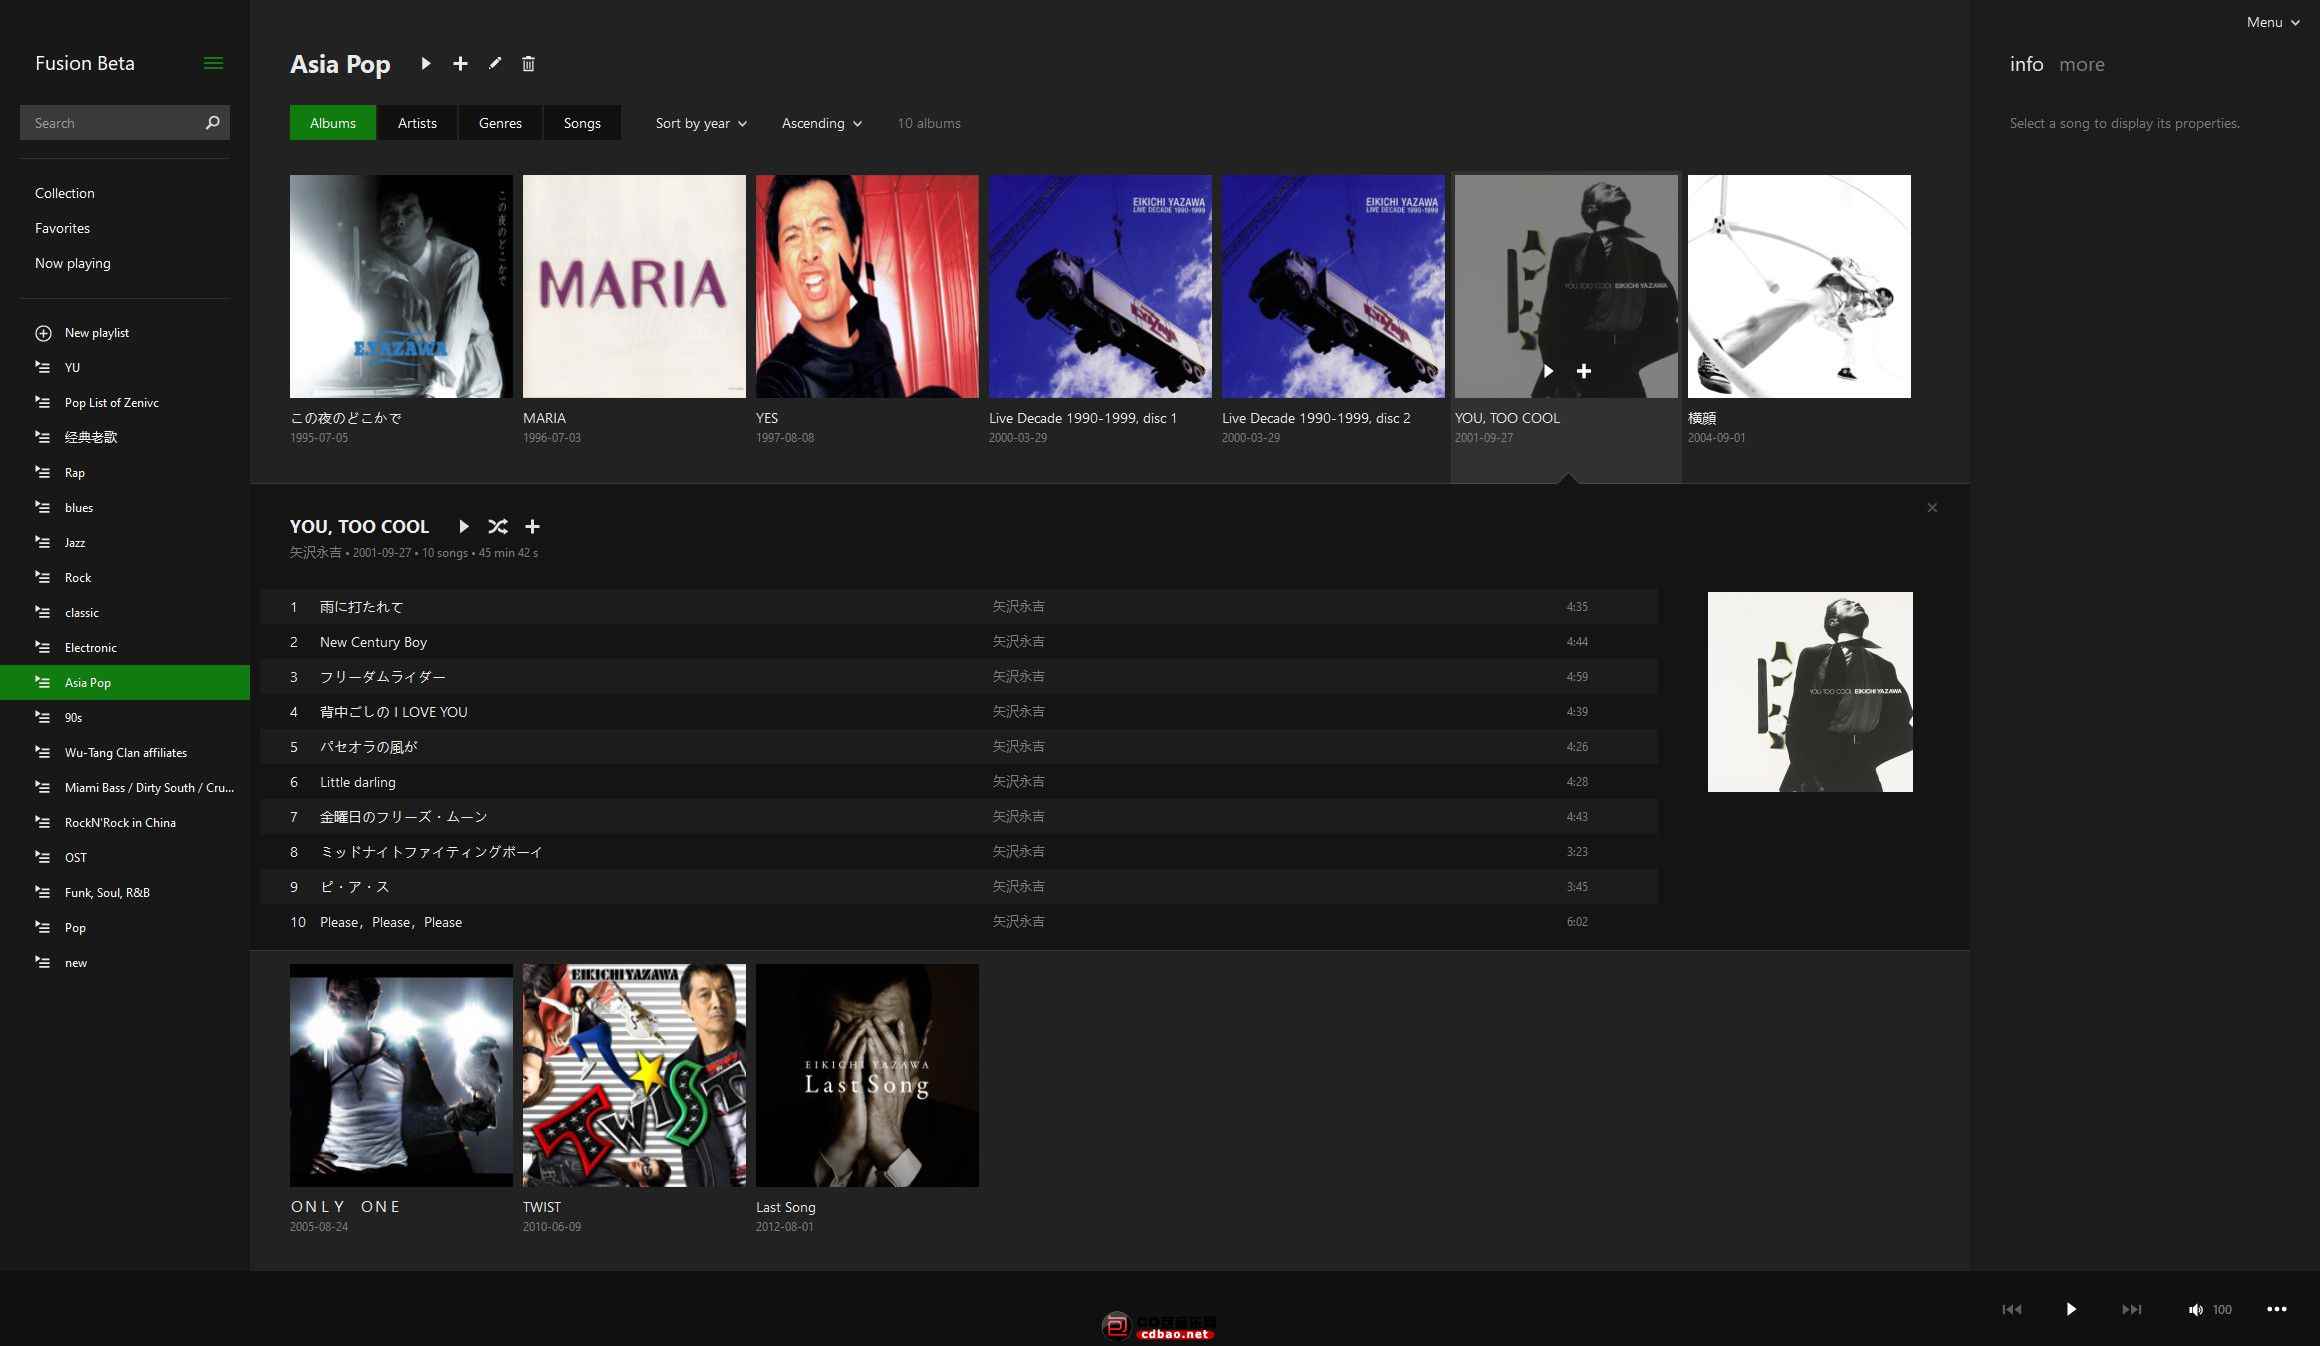Select track 10 Please, Please, Please
The image size is (2320, 1346).
tap(959, 922)
